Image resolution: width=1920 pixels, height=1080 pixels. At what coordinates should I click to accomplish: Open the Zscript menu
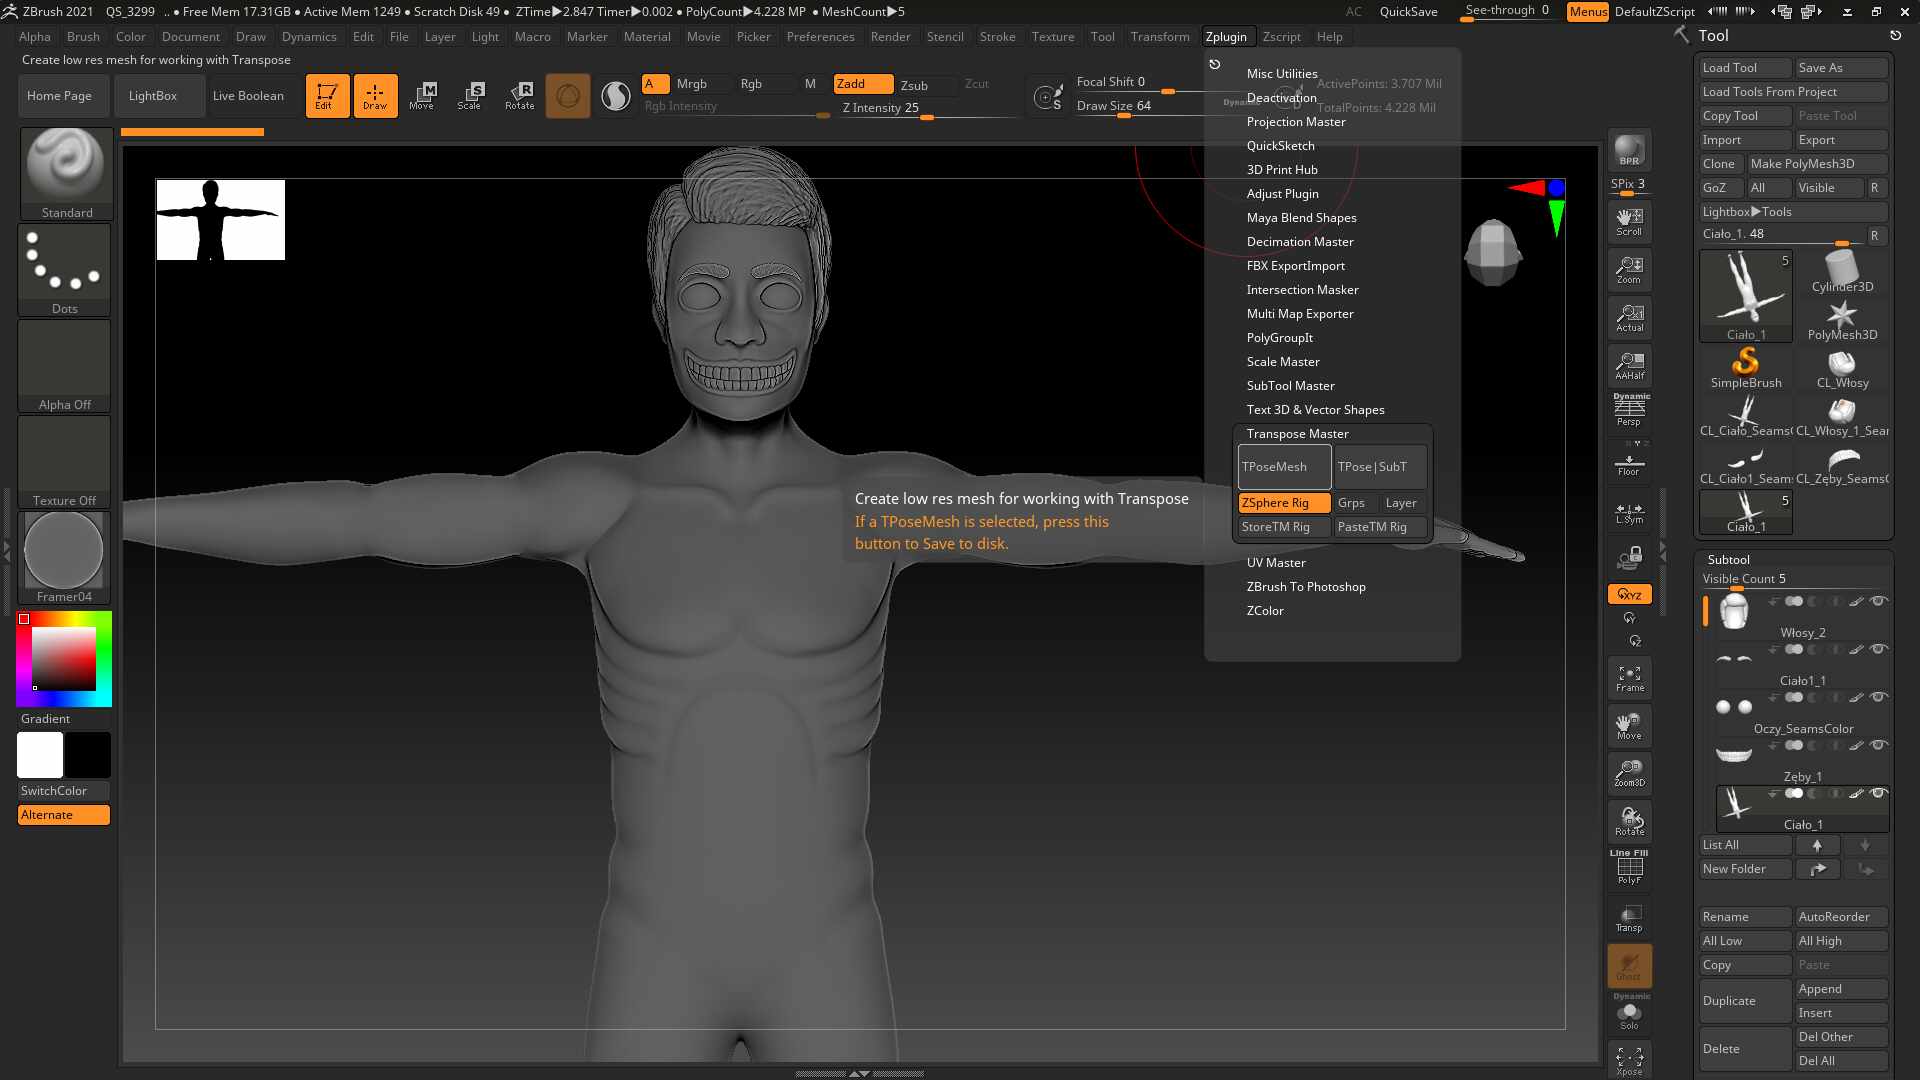[x=1281, y=37]
